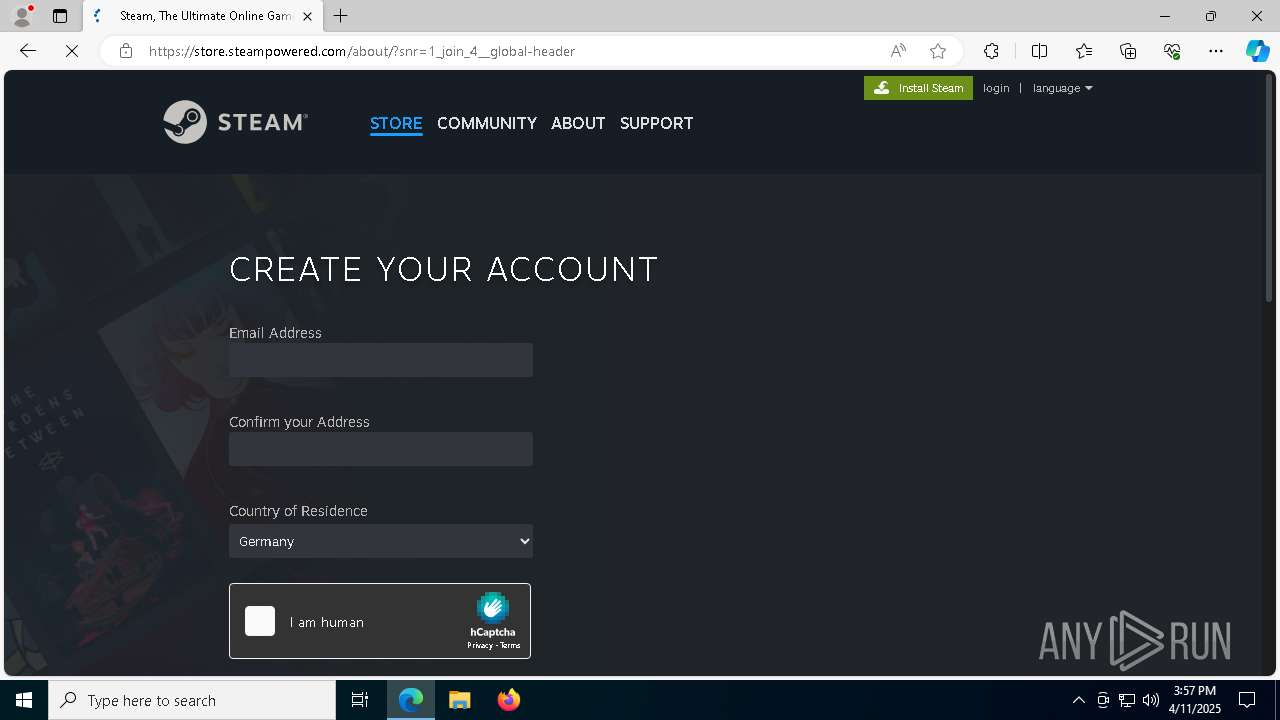
Task: Open the taskbar clock and date
Action: 1196,700
